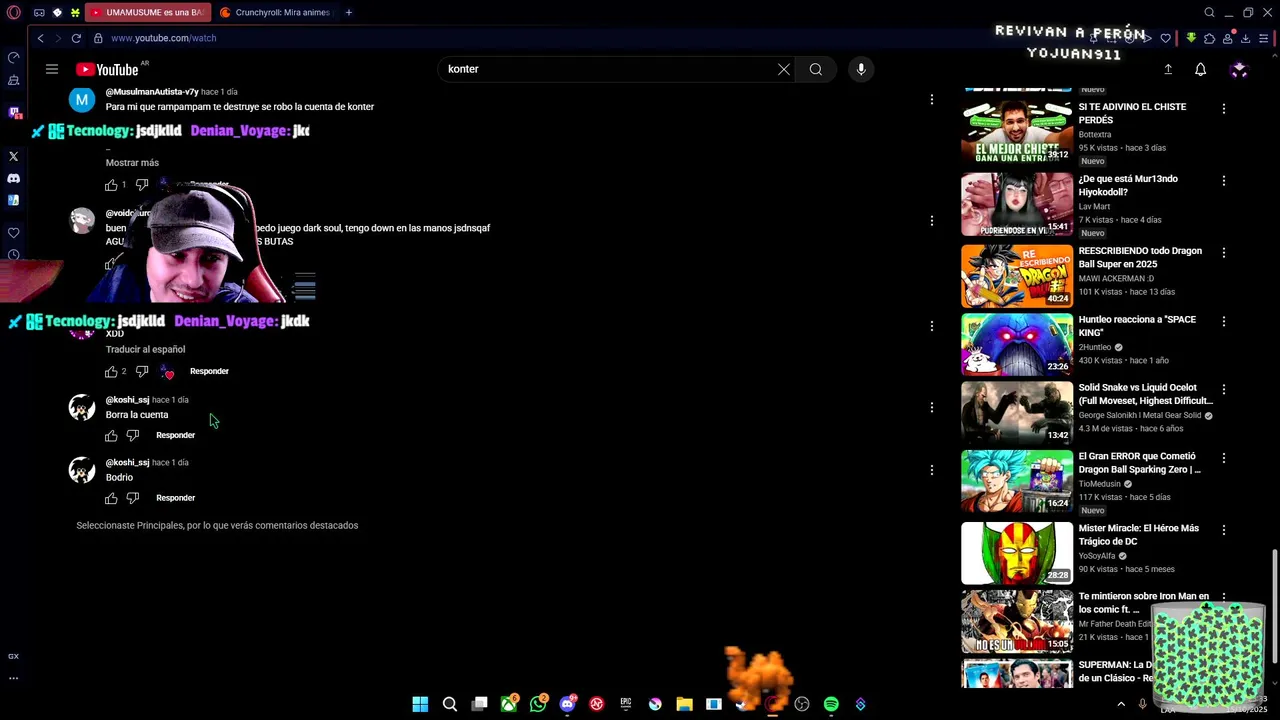Image resolution: width=1280 pixels, height=720 pixels.
Task: Open YouTube notifications bell
Action: (1200, 69)
